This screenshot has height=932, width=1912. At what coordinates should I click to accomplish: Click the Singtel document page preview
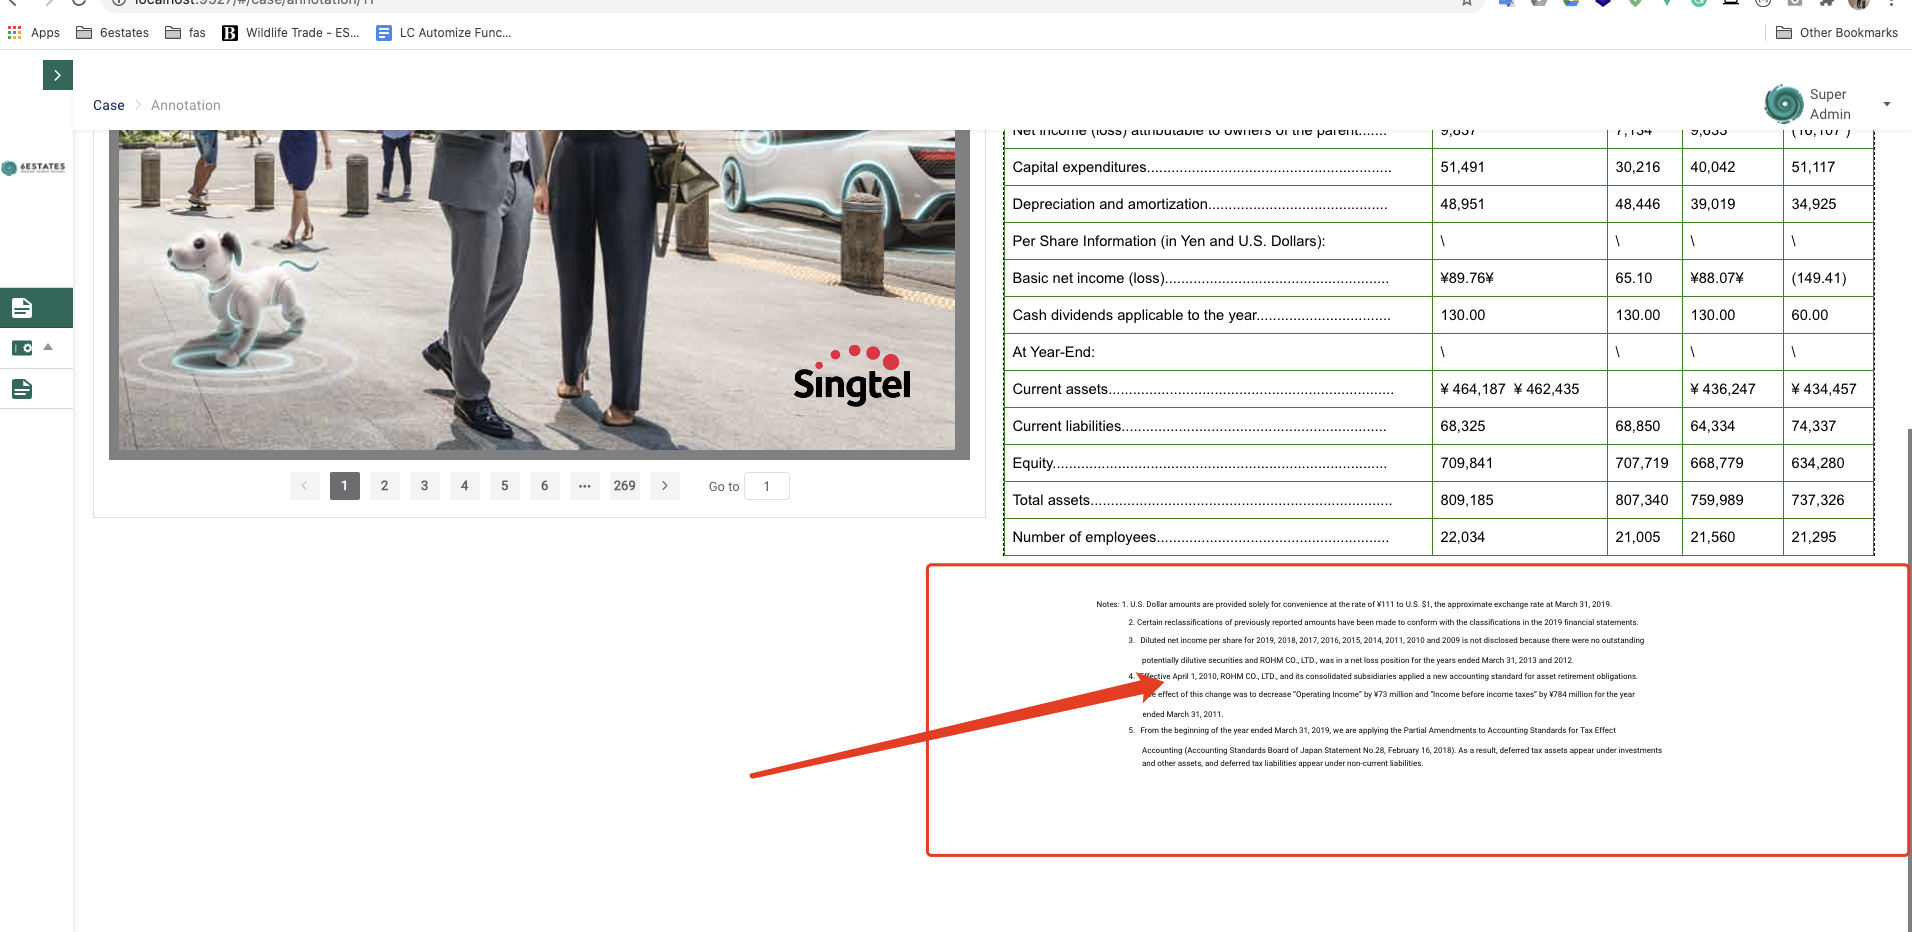[x=539, y=294]
